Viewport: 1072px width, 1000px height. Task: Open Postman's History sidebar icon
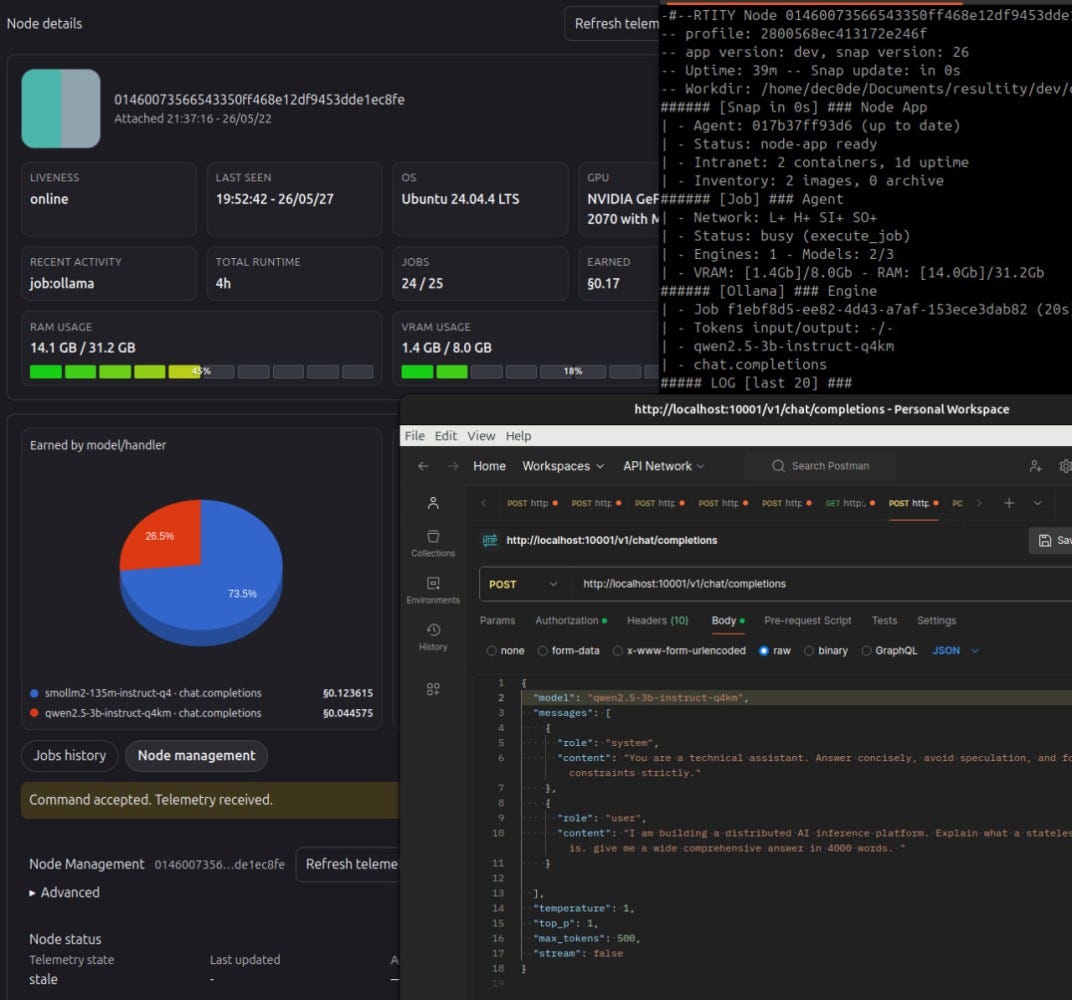click(x=433, y=636)
